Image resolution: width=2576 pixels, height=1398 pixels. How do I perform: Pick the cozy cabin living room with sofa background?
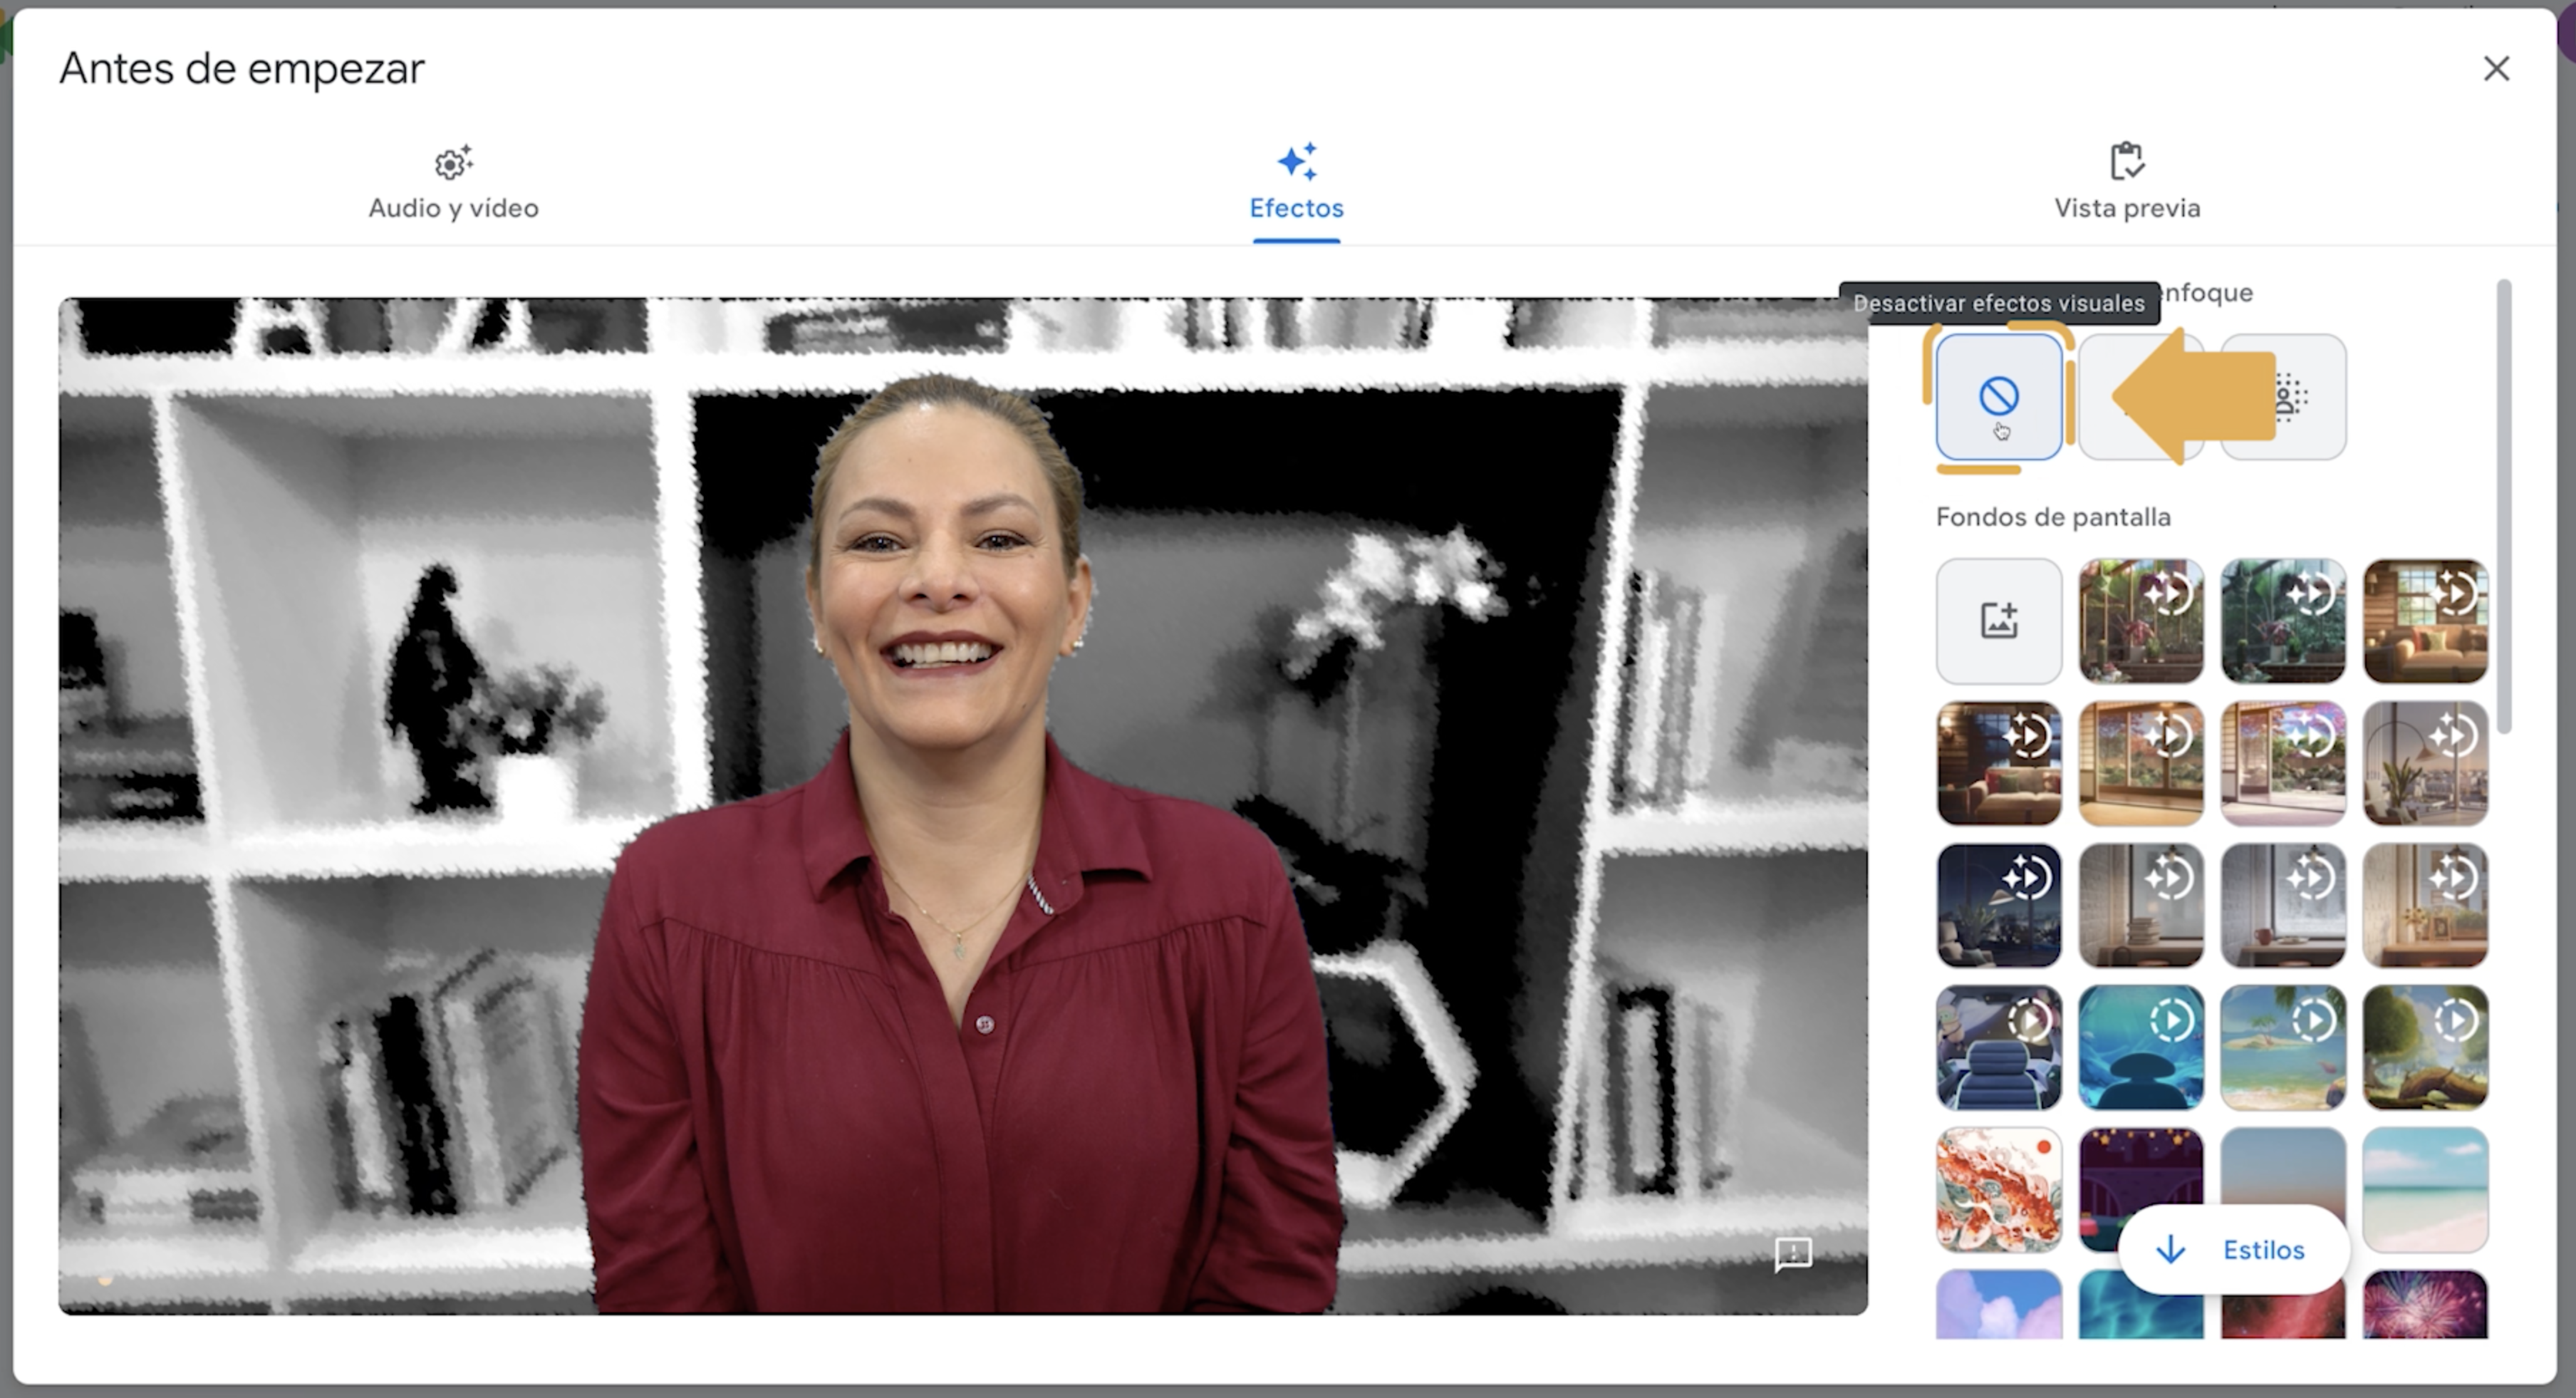tap(2425, 621)
